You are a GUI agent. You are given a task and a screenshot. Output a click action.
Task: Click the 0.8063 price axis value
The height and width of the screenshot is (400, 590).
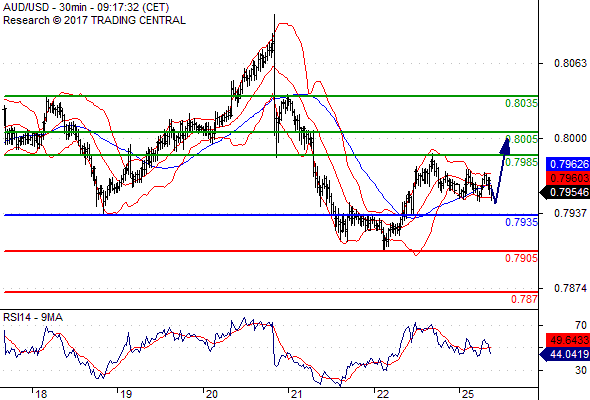pos(570,63)
